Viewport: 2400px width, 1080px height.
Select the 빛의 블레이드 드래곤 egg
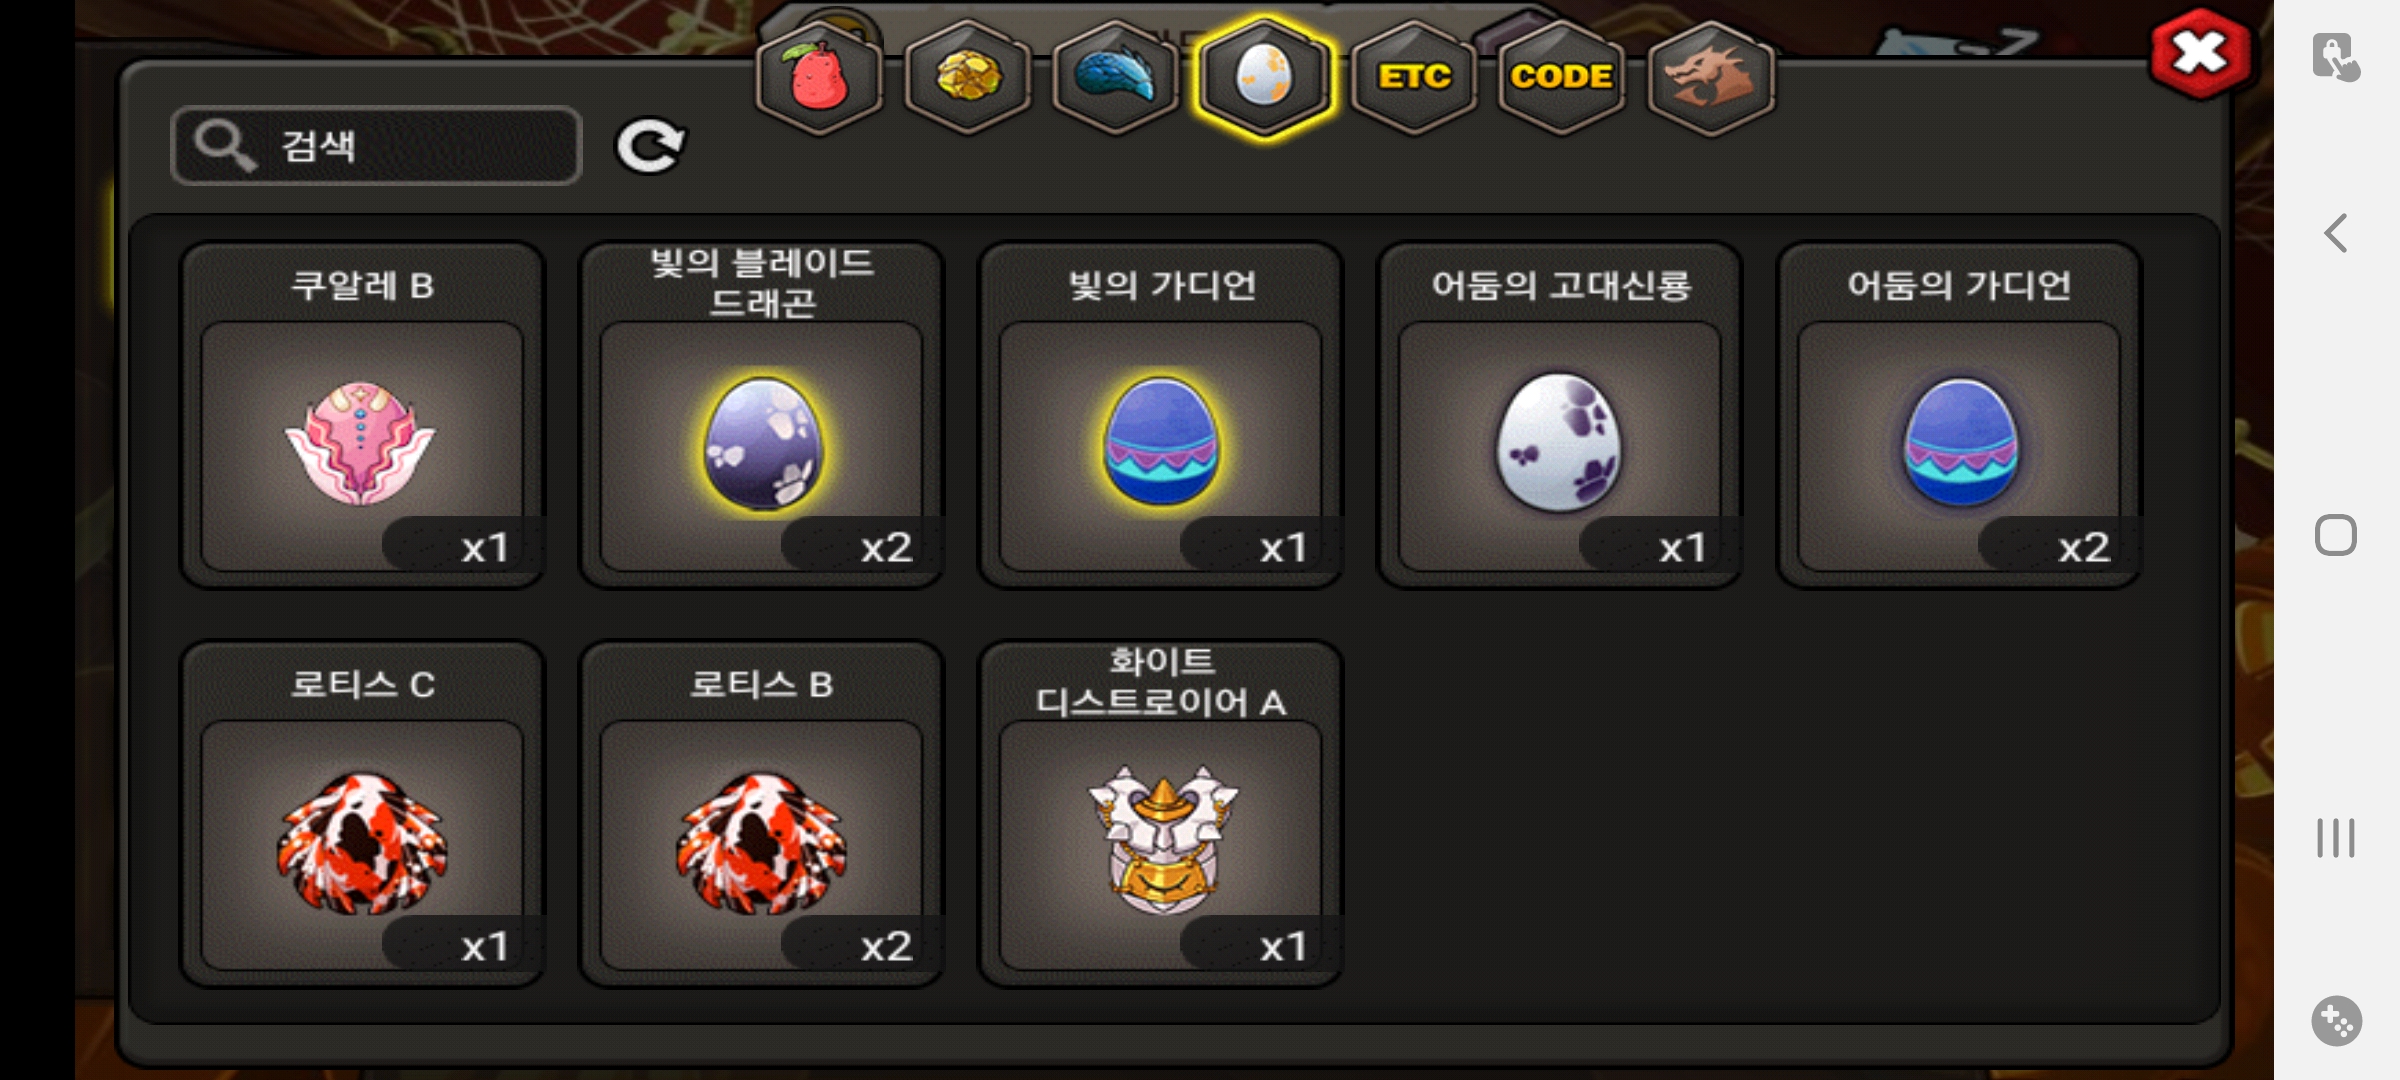761,415
